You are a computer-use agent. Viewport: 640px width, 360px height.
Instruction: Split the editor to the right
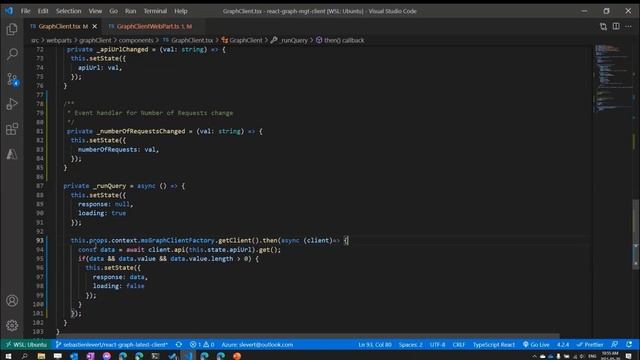click(x=616, y=27)
